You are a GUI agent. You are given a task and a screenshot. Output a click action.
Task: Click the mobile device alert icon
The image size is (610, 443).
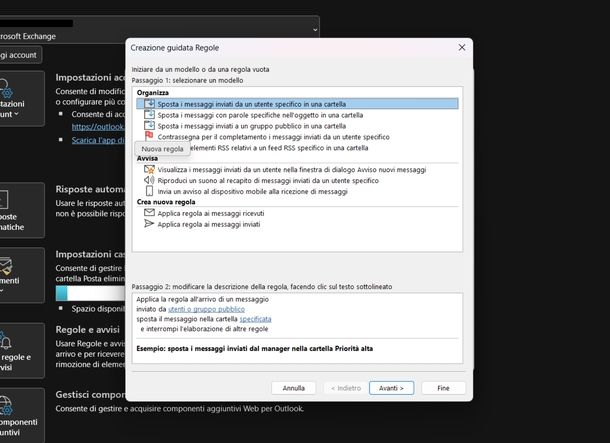[x=149, y=191]
